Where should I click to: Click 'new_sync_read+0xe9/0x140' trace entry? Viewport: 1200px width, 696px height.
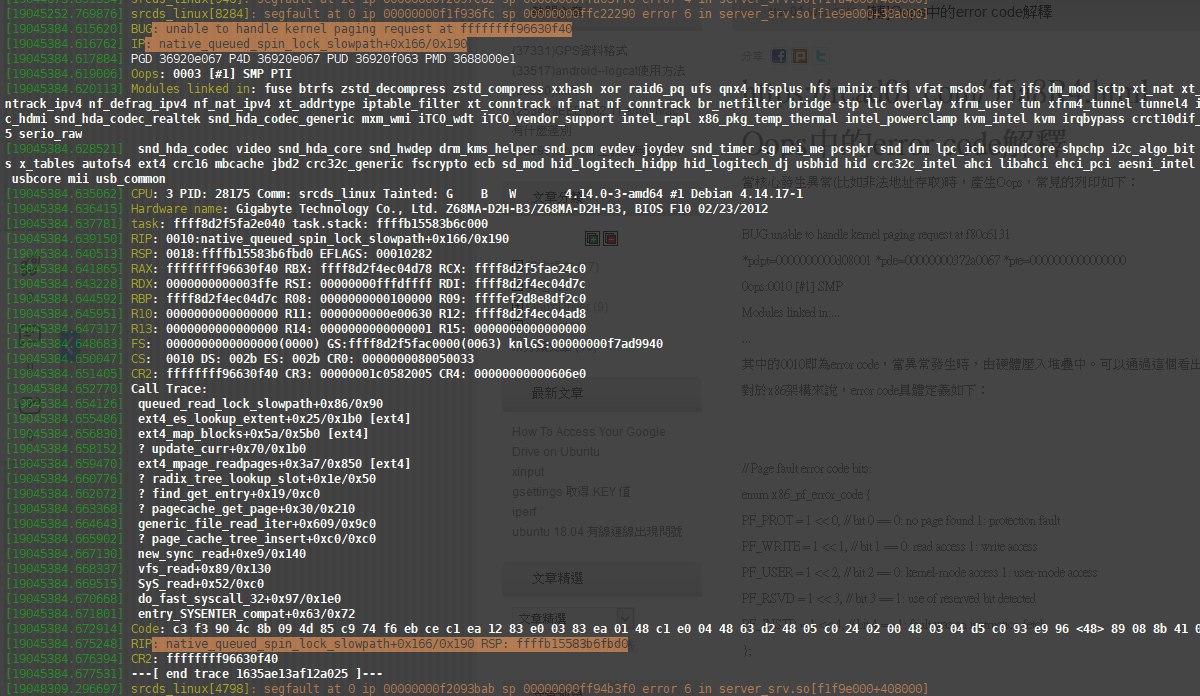222,553
